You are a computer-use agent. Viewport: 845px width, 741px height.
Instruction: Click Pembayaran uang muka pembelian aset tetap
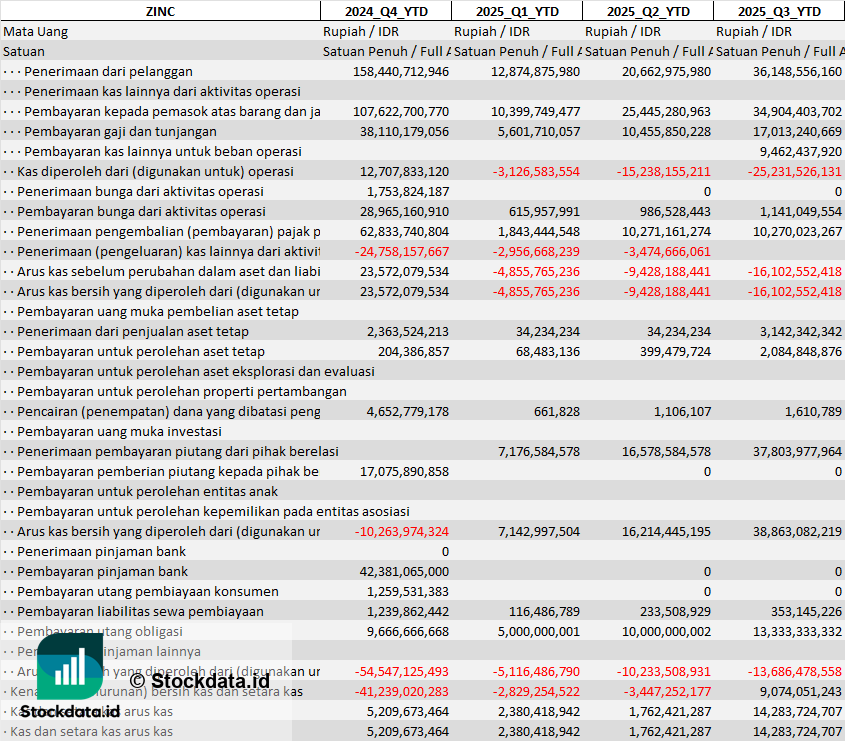coord(158,311)
